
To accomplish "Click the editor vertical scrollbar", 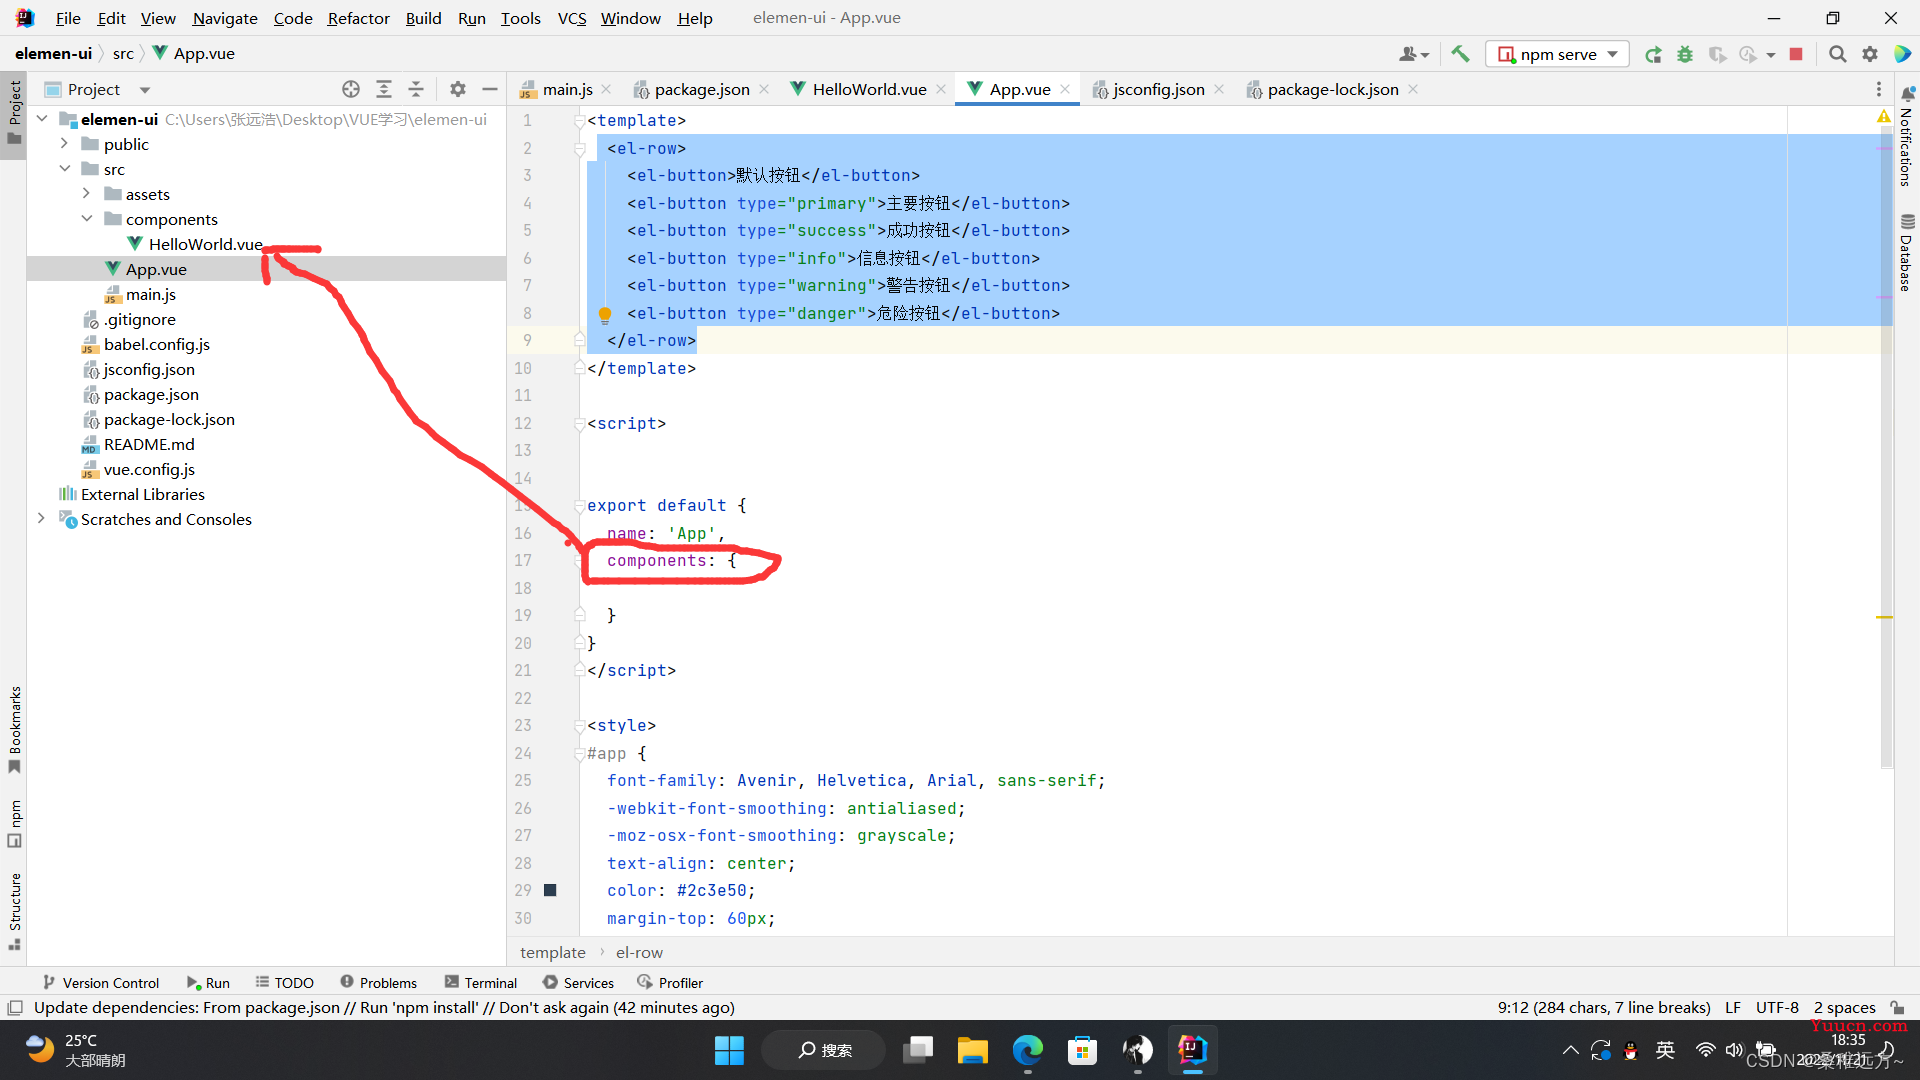I will [1886, 450].
